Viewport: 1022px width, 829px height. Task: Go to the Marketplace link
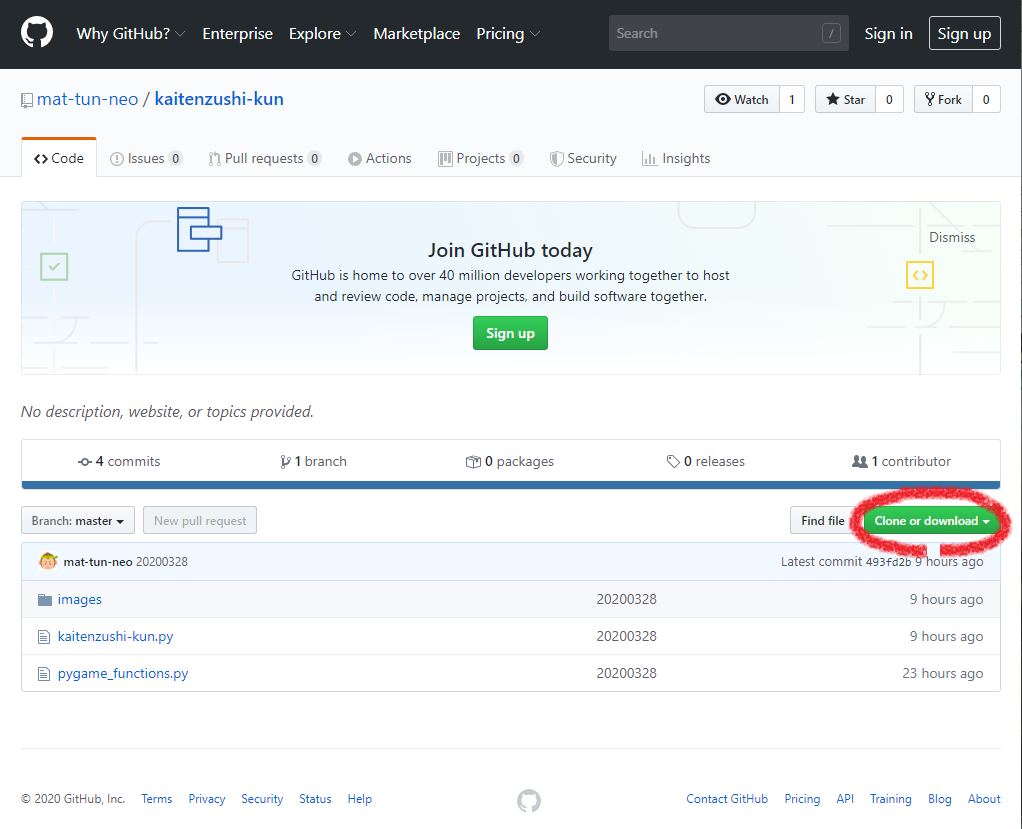pos(416,34)
